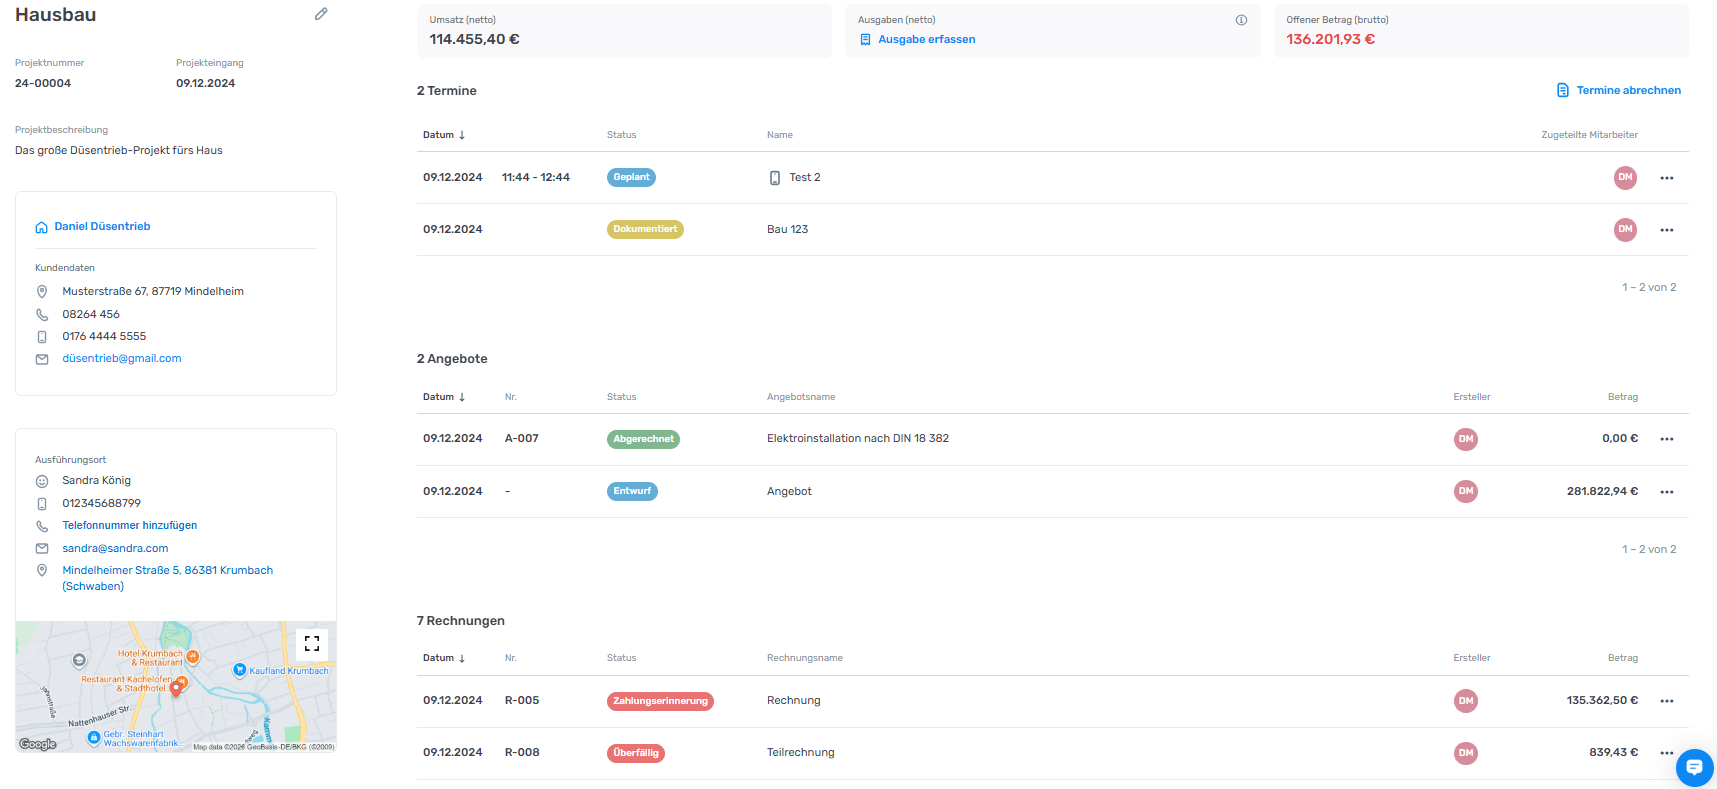This screenshot has height=789, width=1717.
Task: Click the pencil edit icon next to Hausbau
Action: pos(321,14)
